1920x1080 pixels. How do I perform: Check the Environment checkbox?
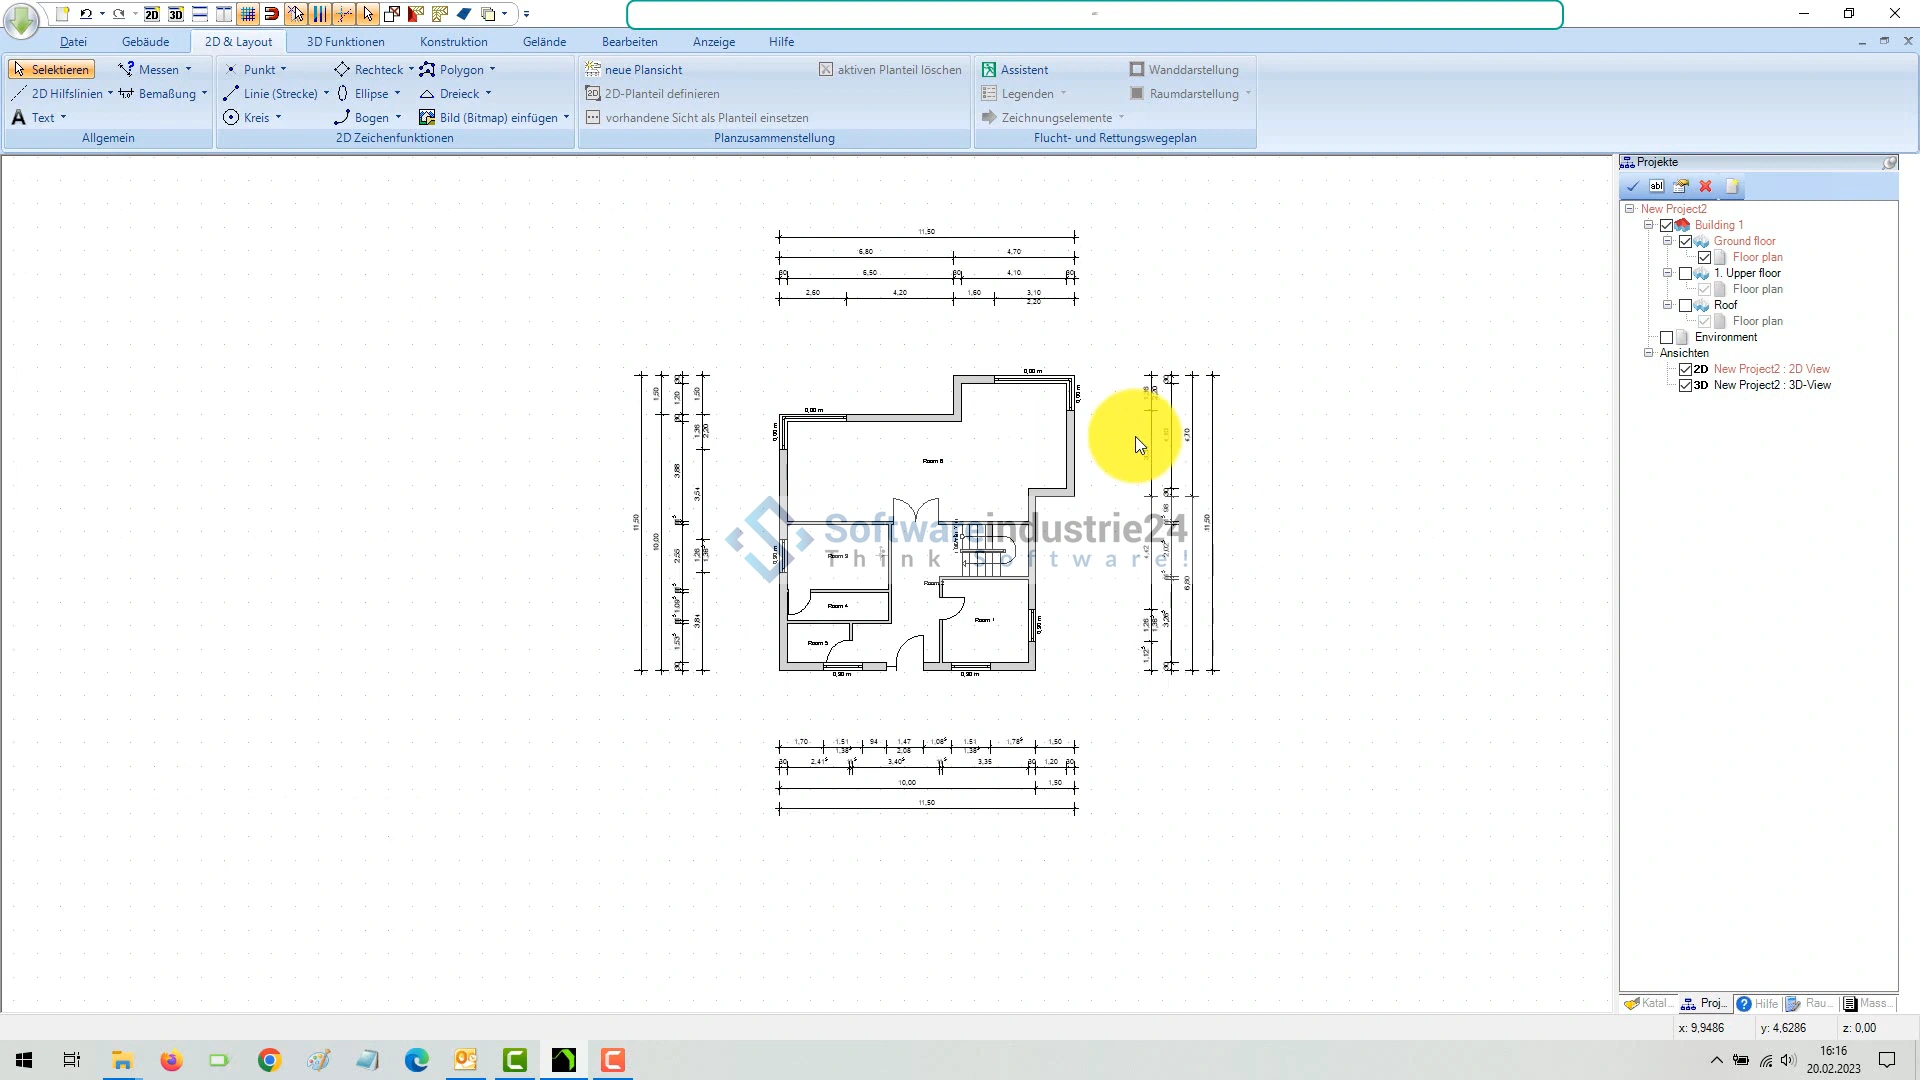coord(1667,337)
